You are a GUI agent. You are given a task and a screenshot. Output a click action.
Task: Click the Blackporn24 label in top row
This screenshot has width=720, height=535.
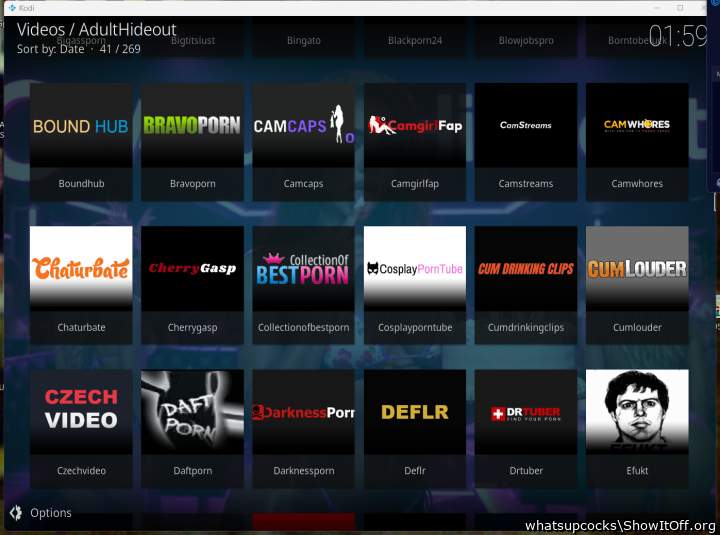[415, 40]
